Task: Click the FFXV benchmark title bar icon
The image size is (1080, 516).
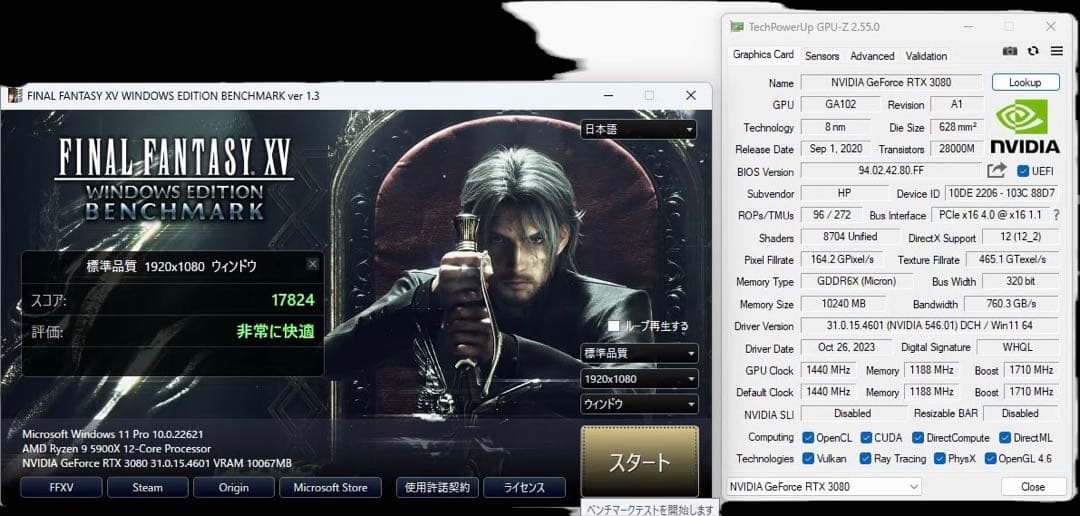Action: pyautogui.click(x=15, y=96)
